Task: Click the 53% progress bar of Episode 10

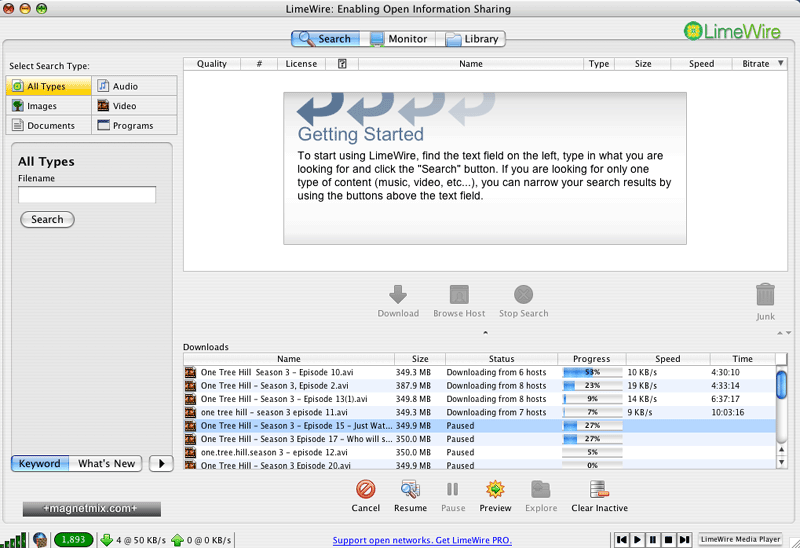Action: [x=592, y=372]
